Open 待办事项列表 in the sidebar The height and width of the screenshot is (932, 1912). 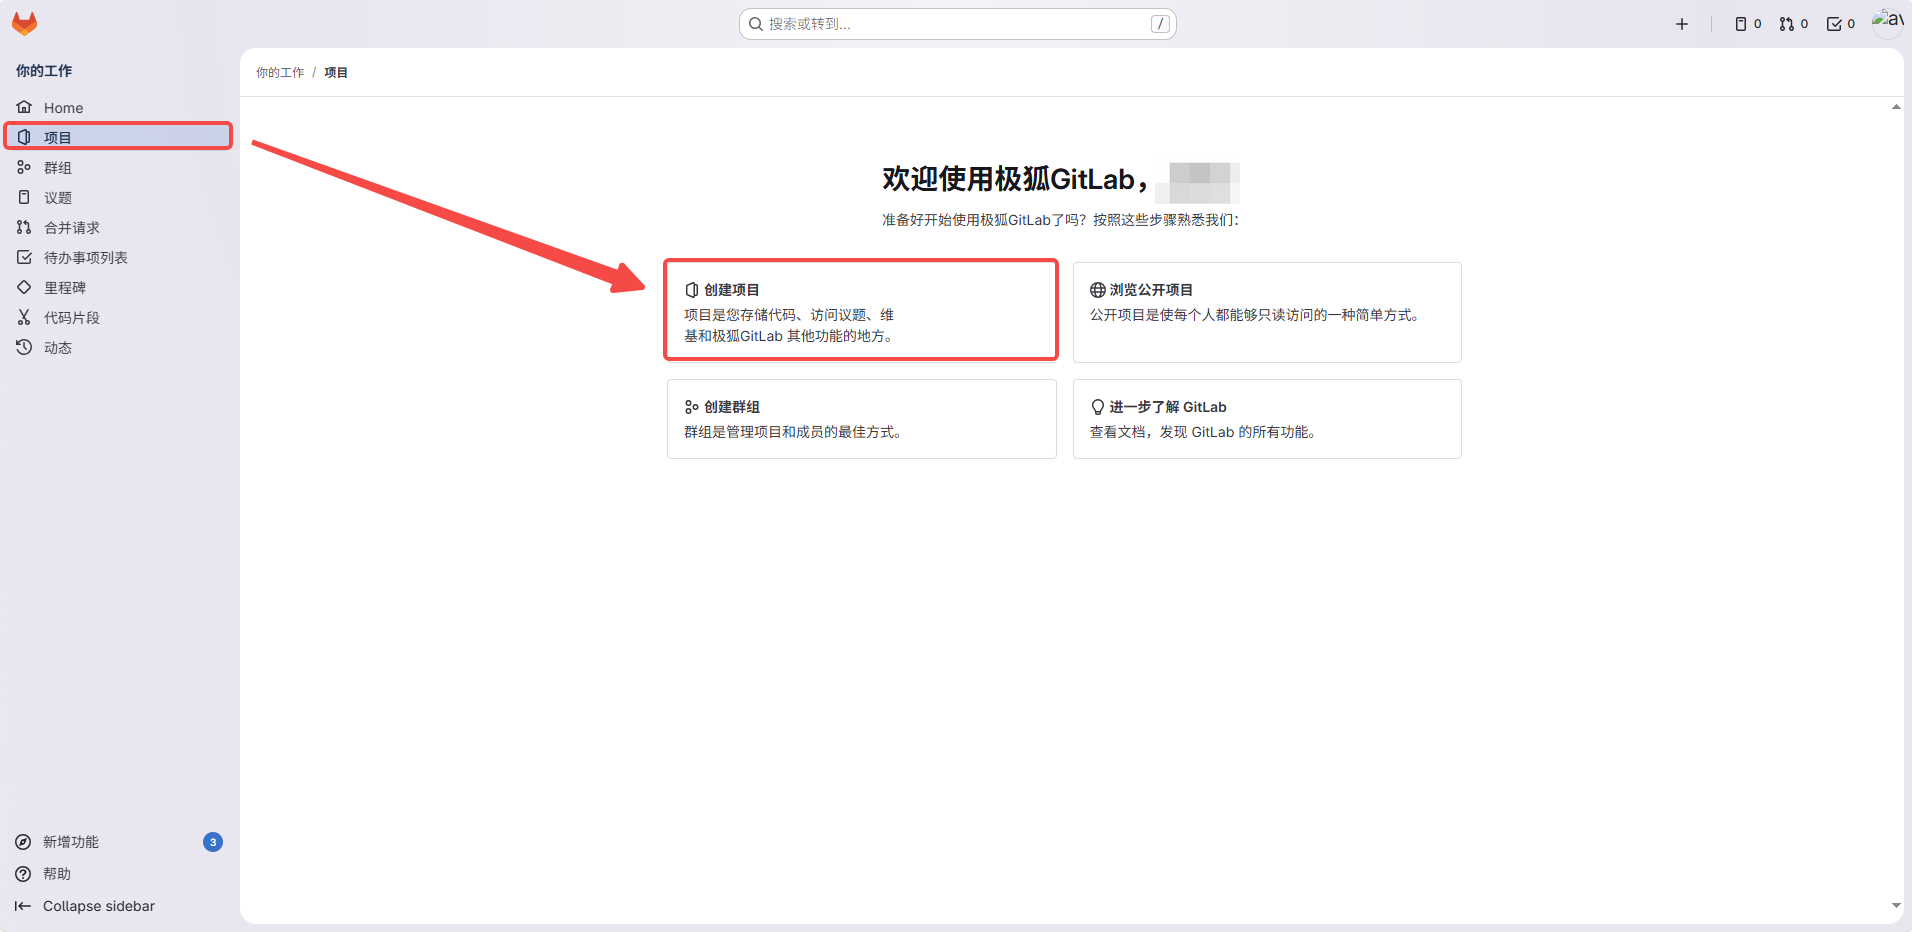(86, 258)
